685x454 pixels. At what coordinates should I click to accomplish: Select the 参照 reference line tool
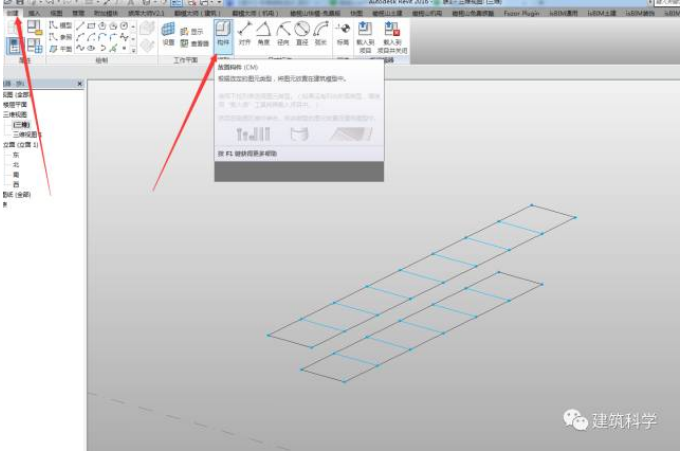[x=61, y=37]
